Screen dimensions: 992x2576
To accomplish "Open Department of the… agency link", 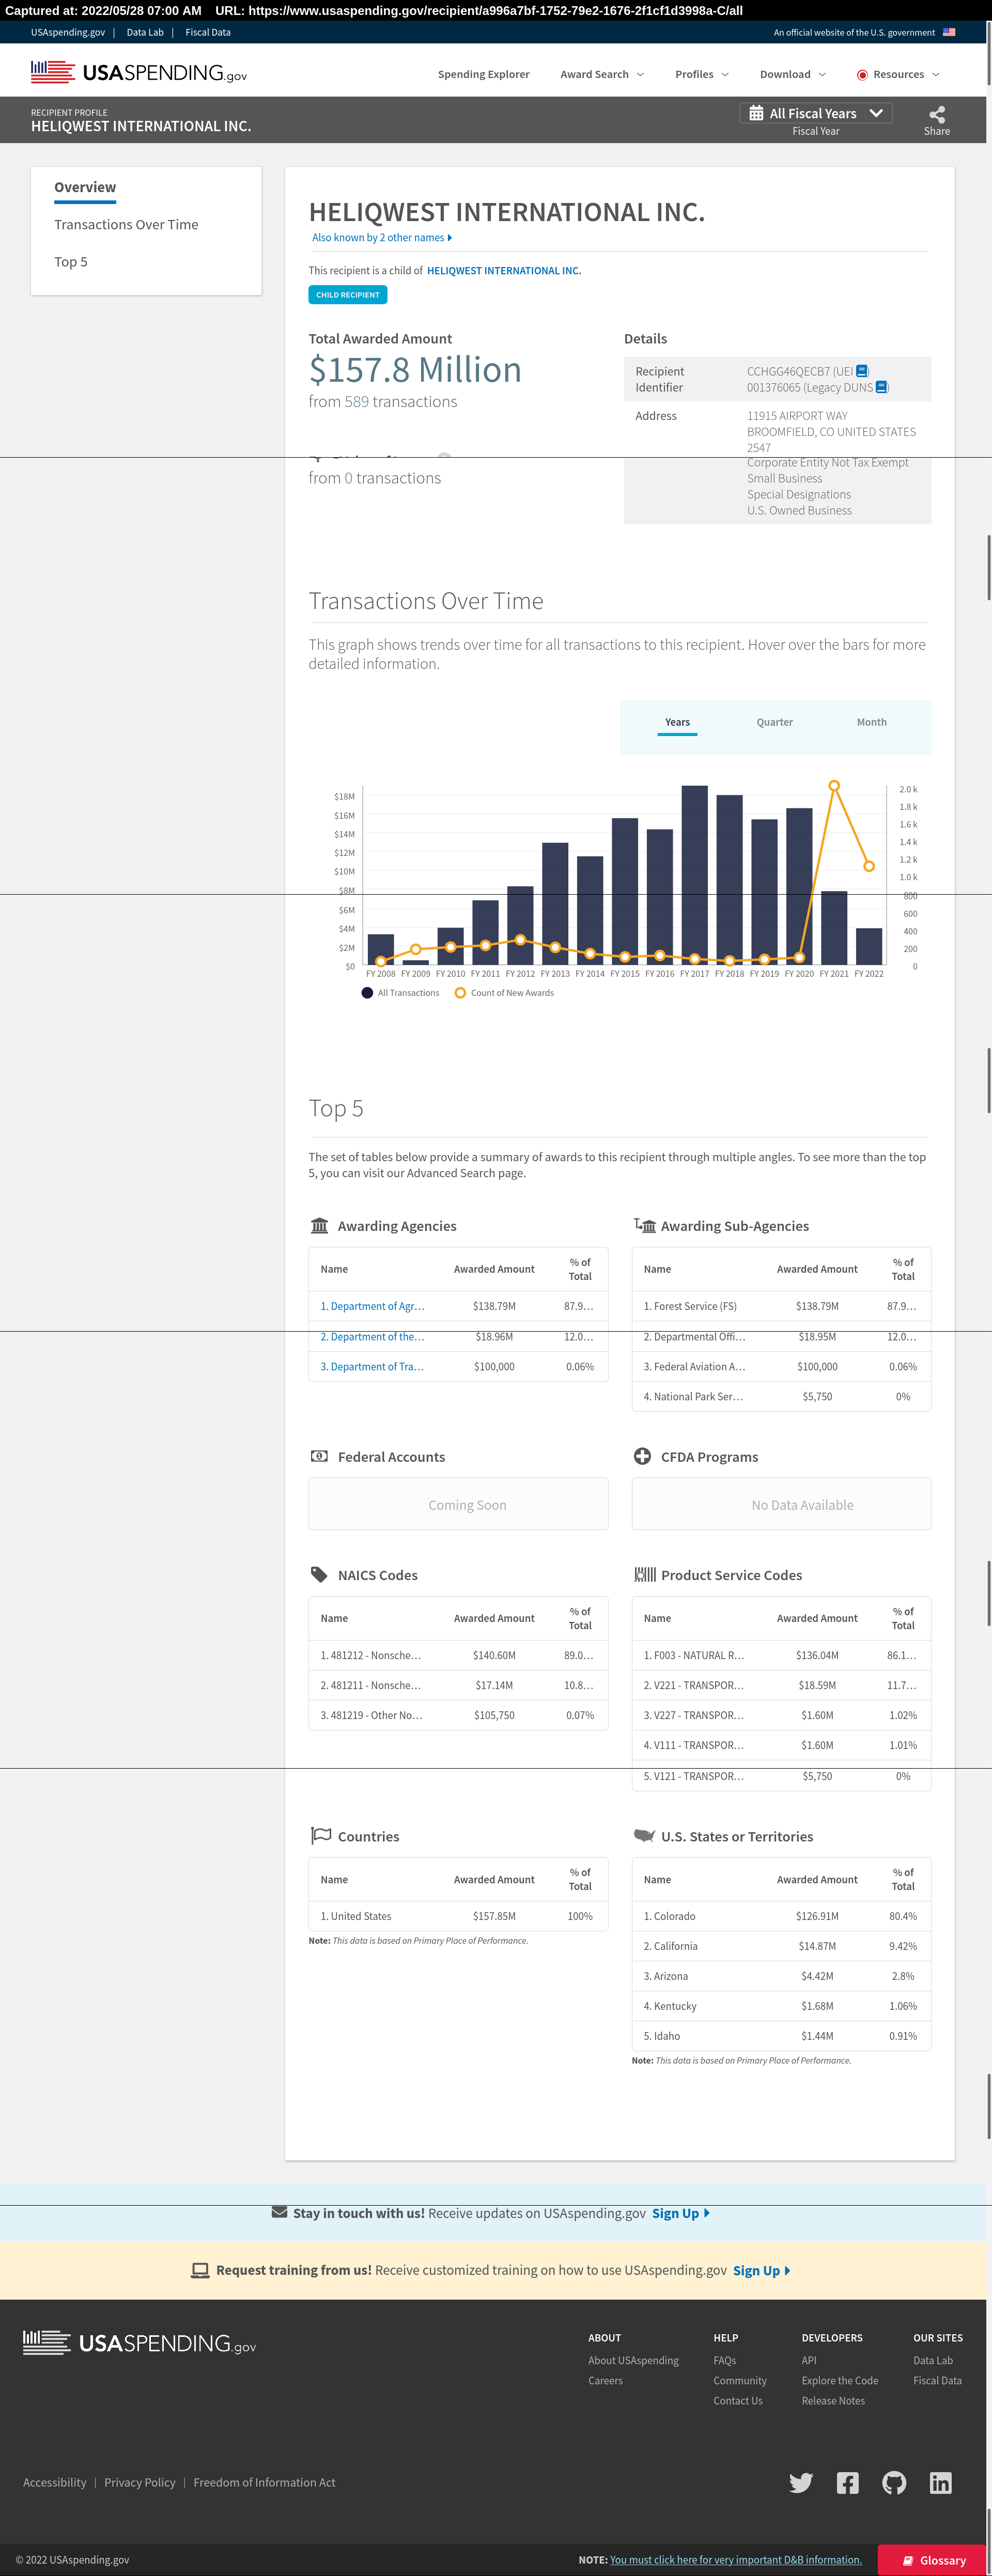I will pyautogui.click(x=372, y=1337).
